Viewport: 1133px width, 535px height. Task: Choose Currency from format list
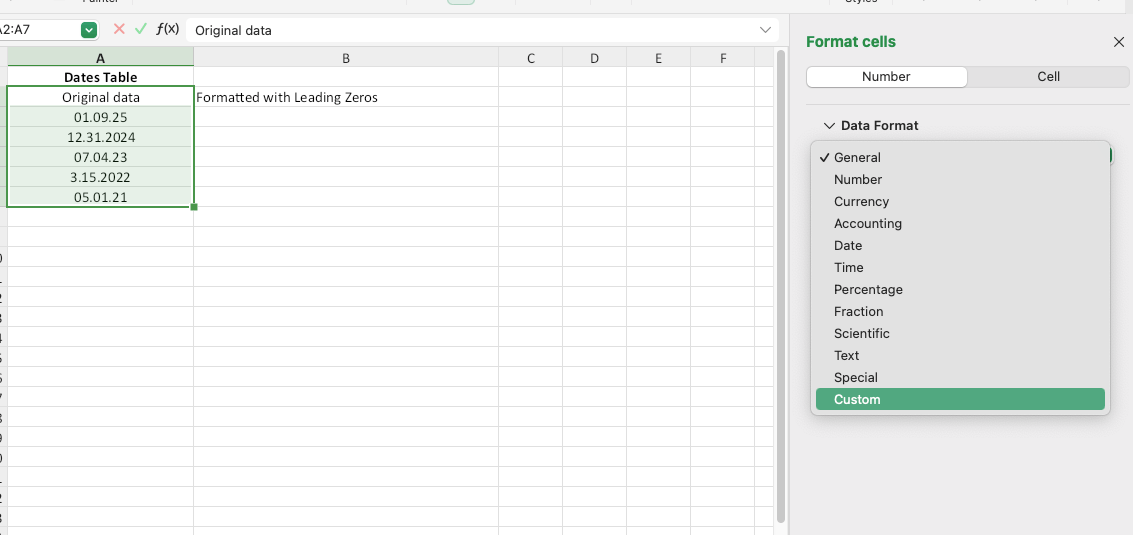(x=960, y=202)
